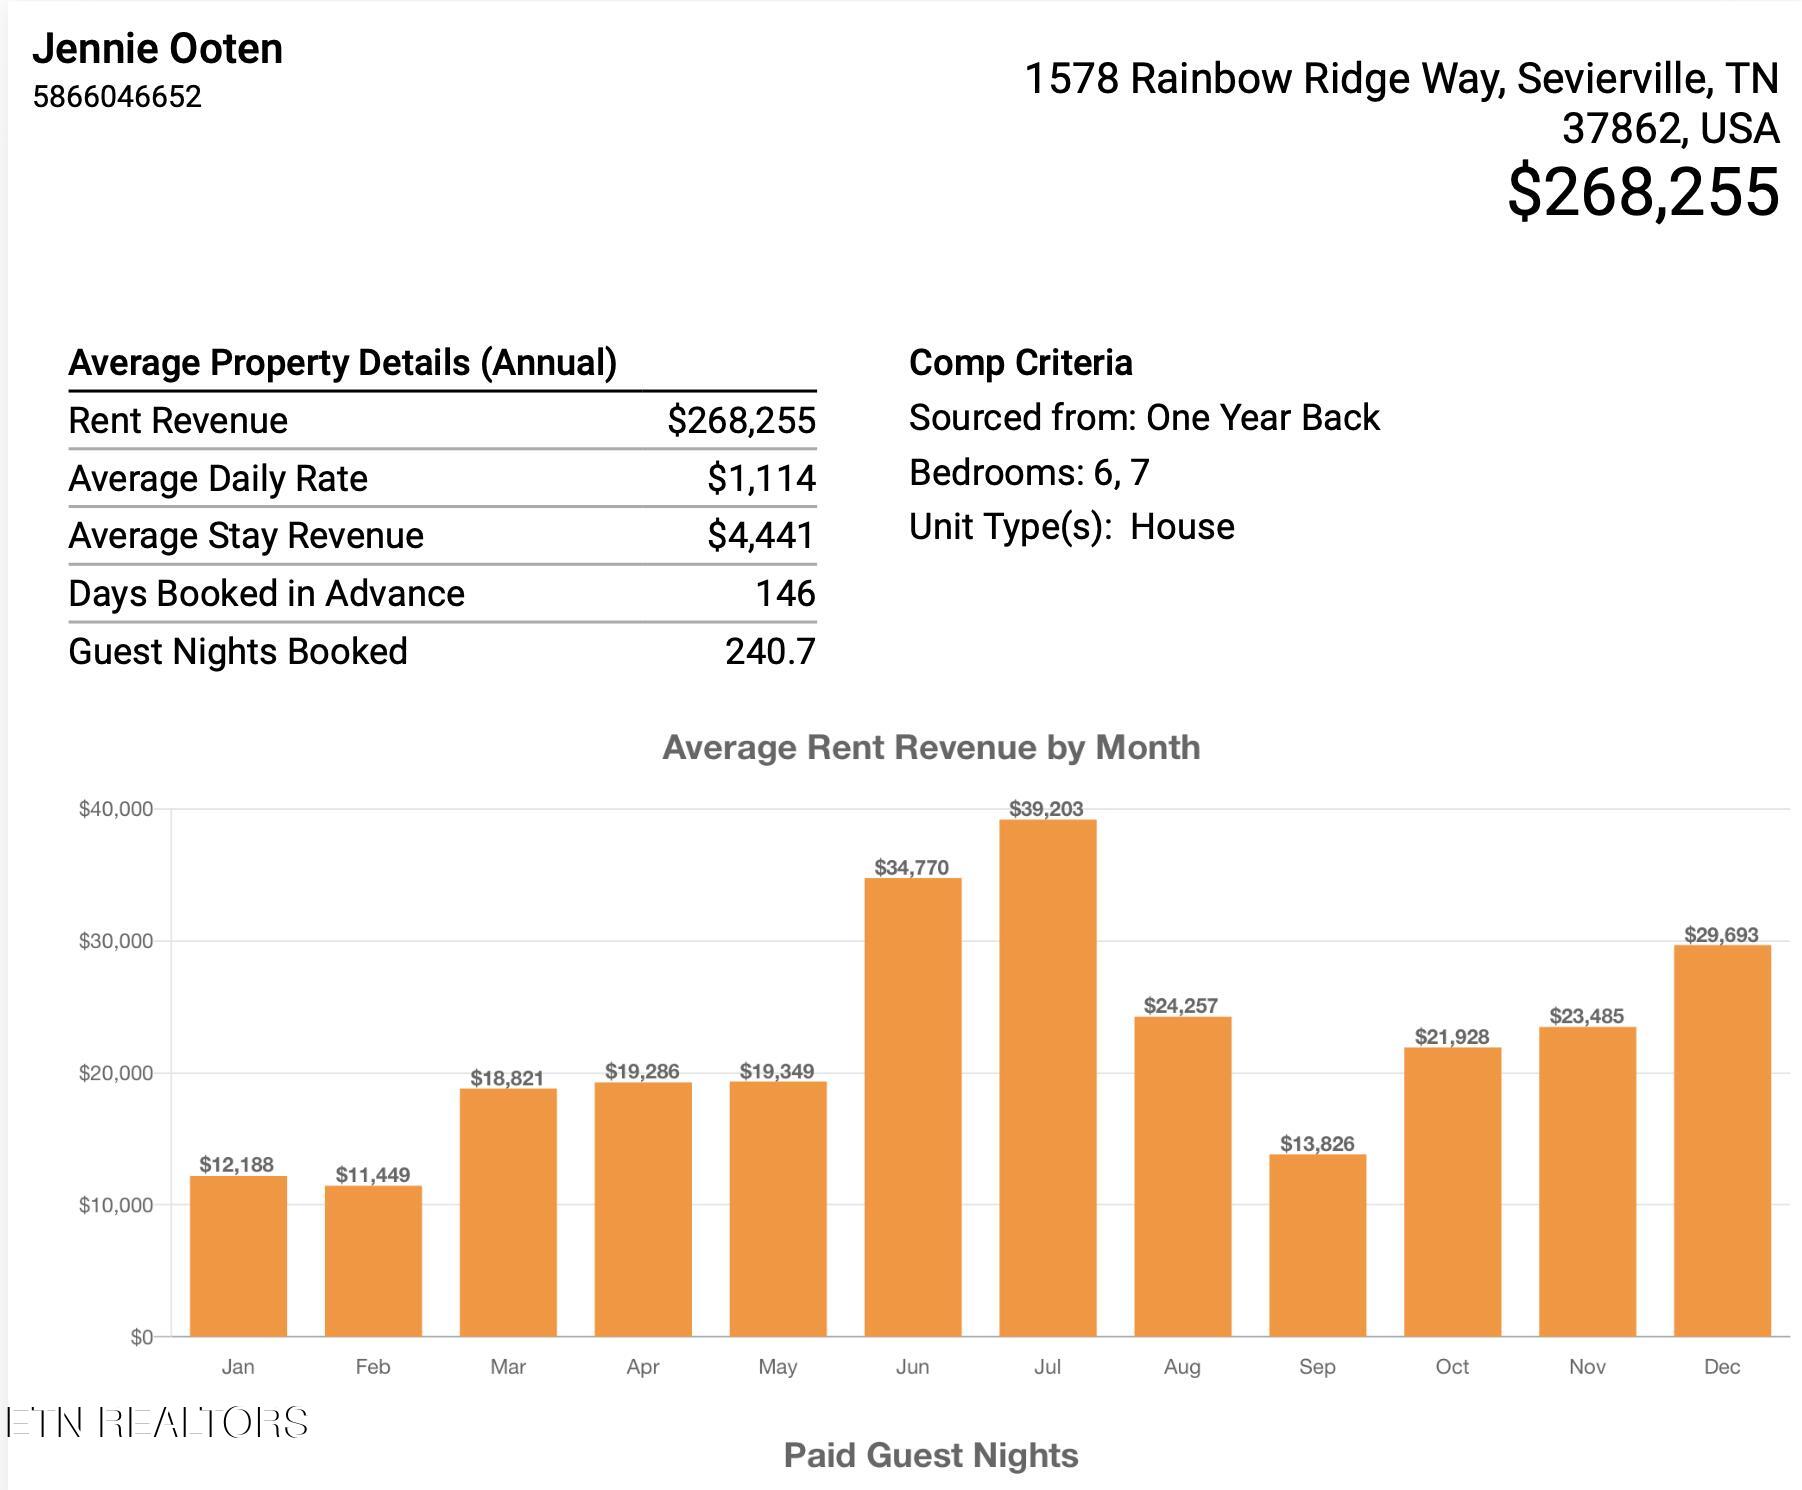The height and width of the screenshot is (1490, 1802).
Task: Click the $18,821 data label
Action: point(507,1078)
